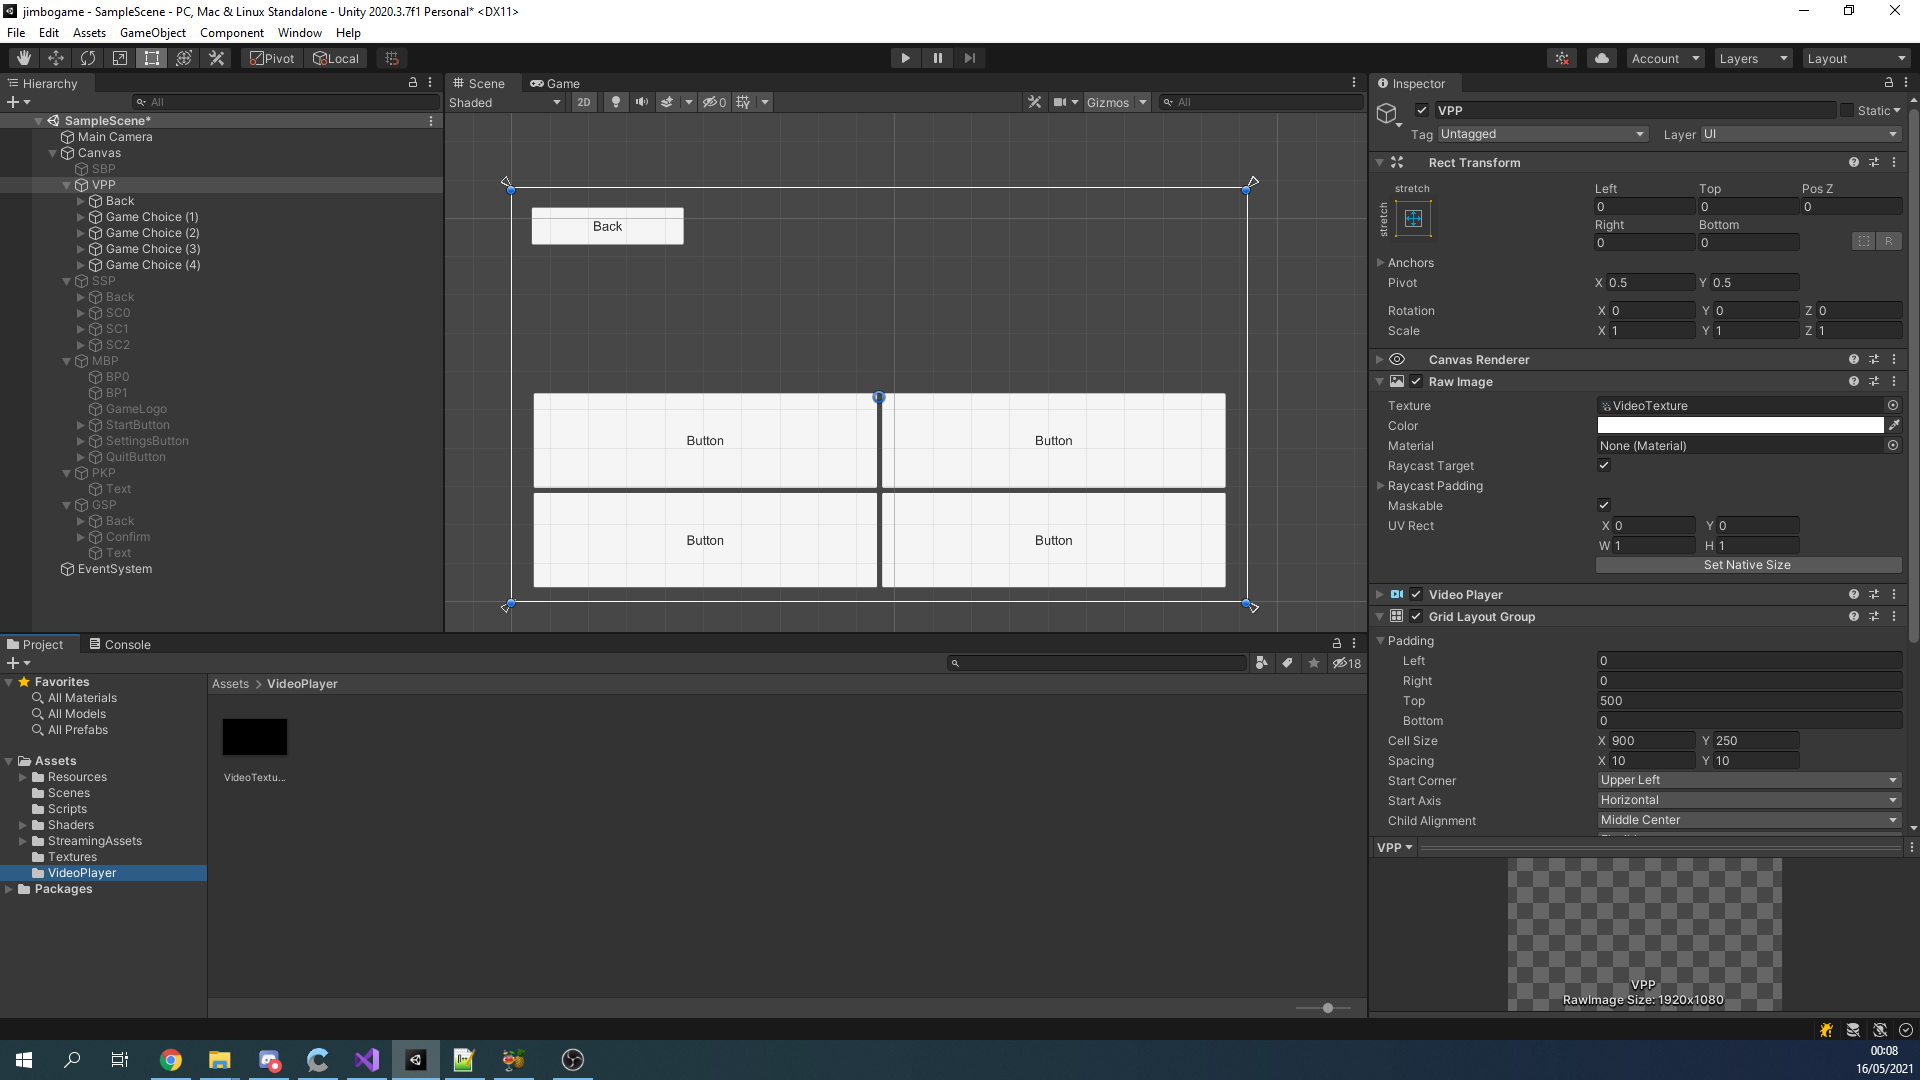The image size is (1920, 1080).
Task: Toggle the Static checkbox
Action: 1847,110
